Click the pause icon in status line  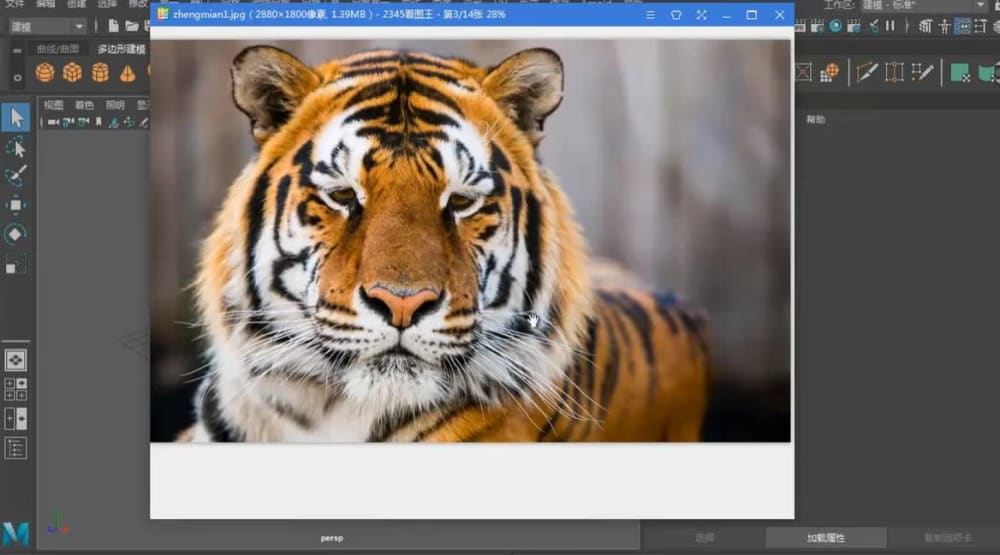[890, 26]
